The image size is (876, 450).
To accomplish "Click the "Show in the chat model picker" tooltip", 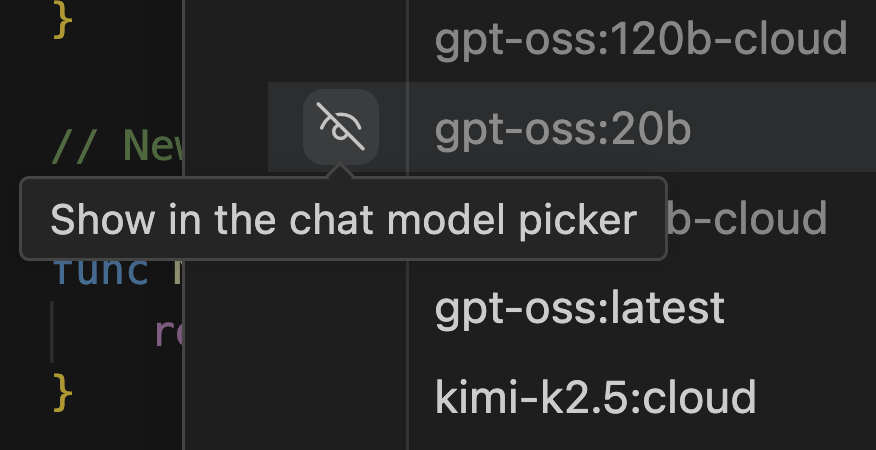I will [343, 219].
